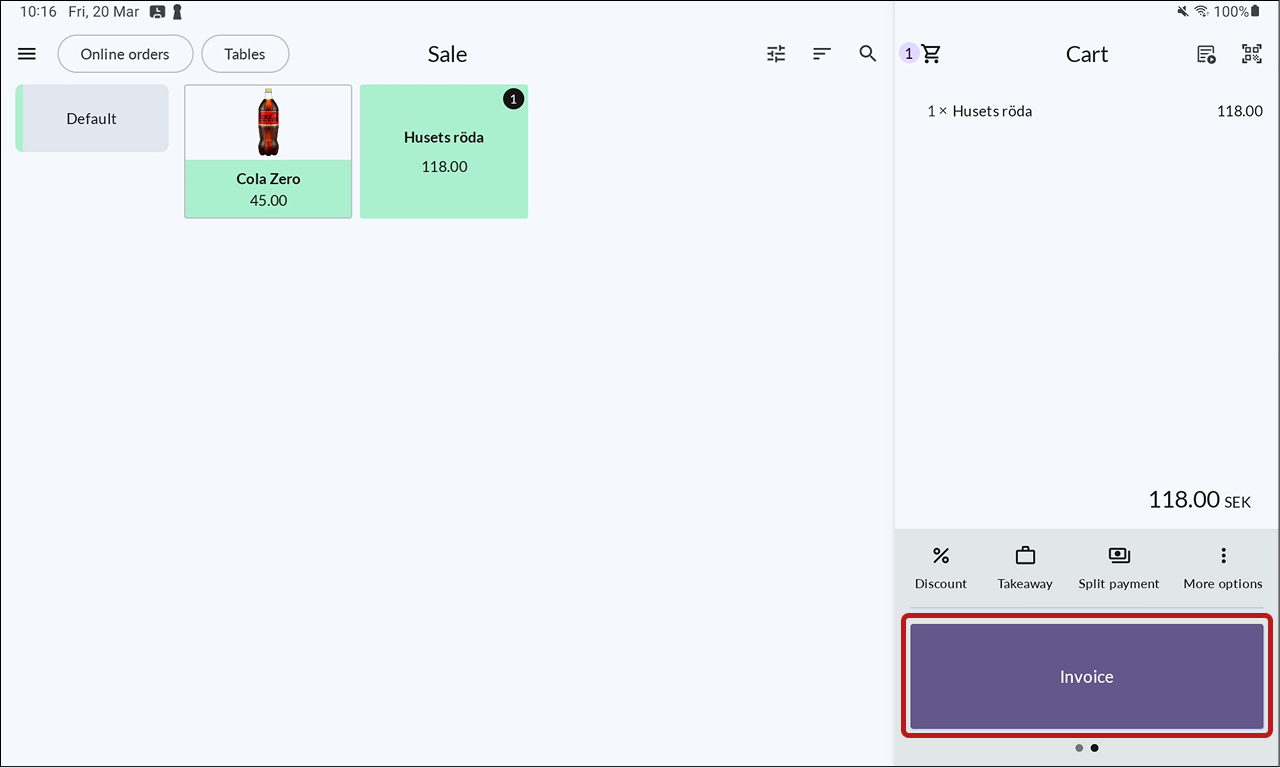This screenshot has height=768, width=1280.
Task: Open the hamburger navigation menu
Action: point(27,54)
